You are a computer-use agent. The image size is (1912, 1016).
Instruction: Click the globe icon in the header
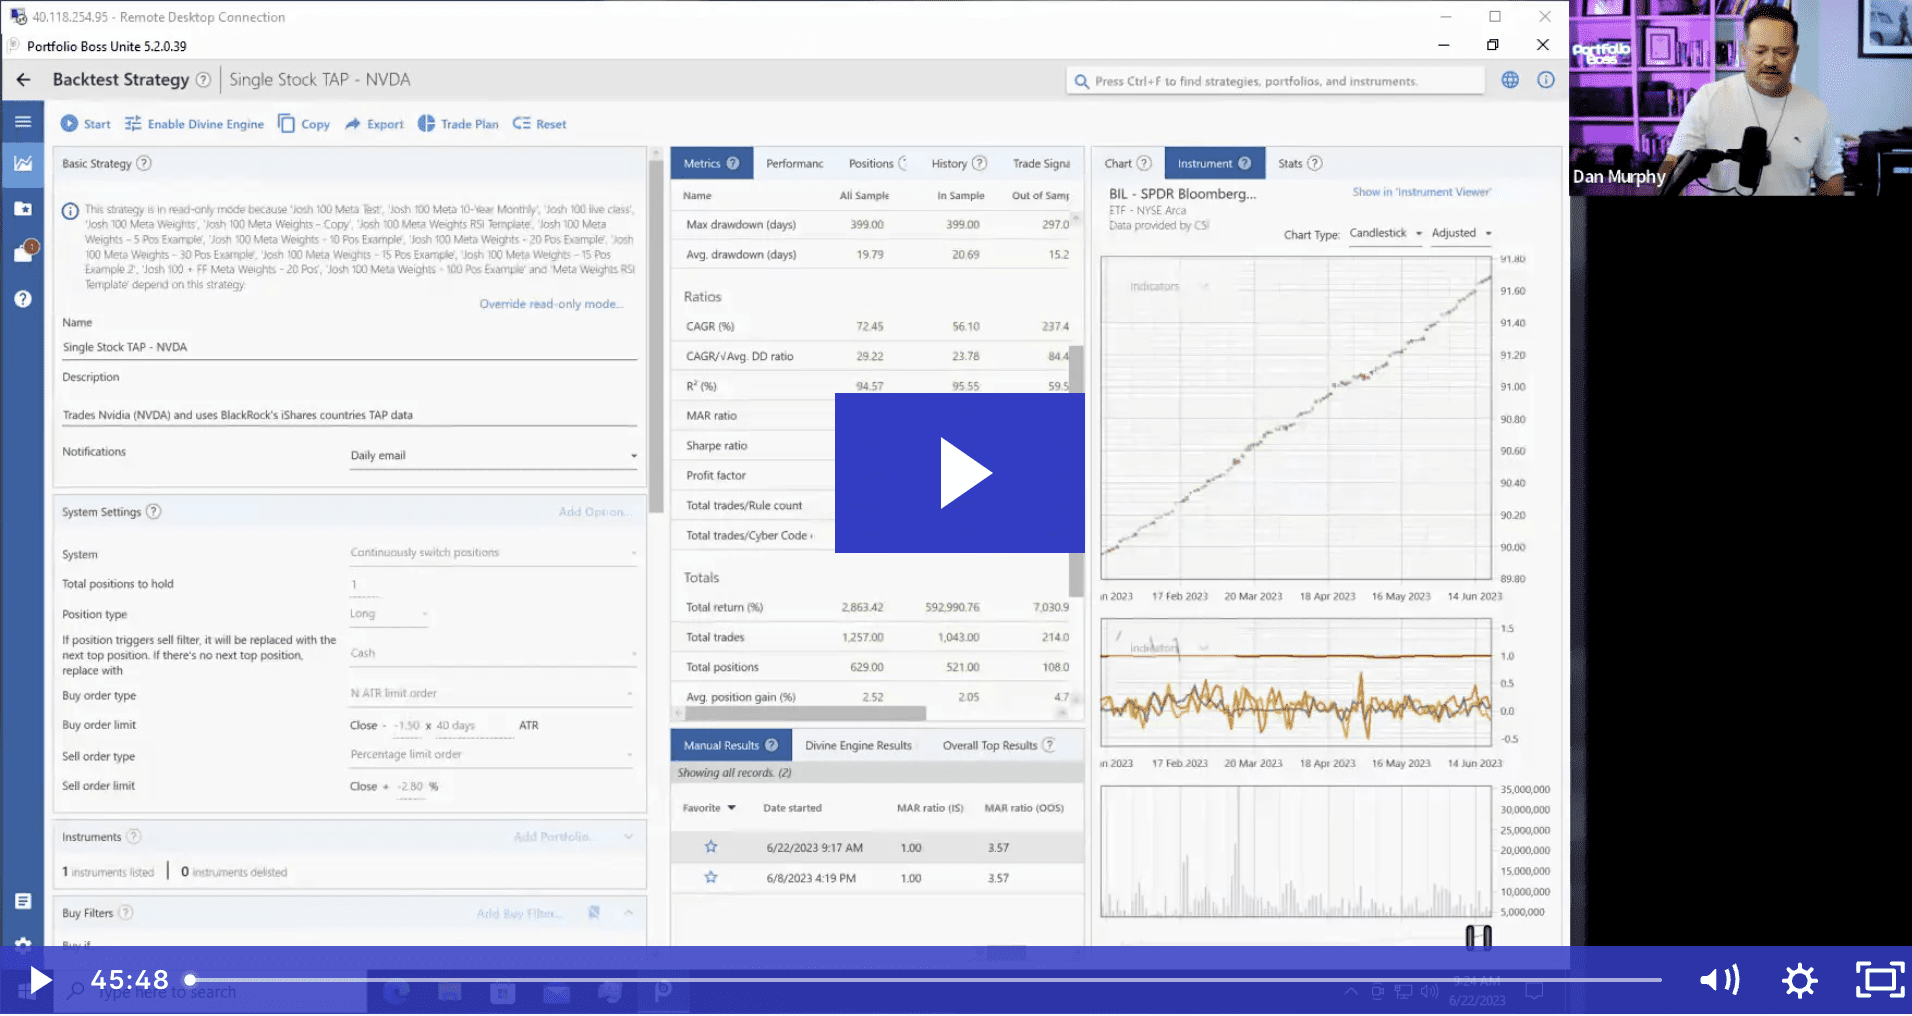[x=1510, y=80]
